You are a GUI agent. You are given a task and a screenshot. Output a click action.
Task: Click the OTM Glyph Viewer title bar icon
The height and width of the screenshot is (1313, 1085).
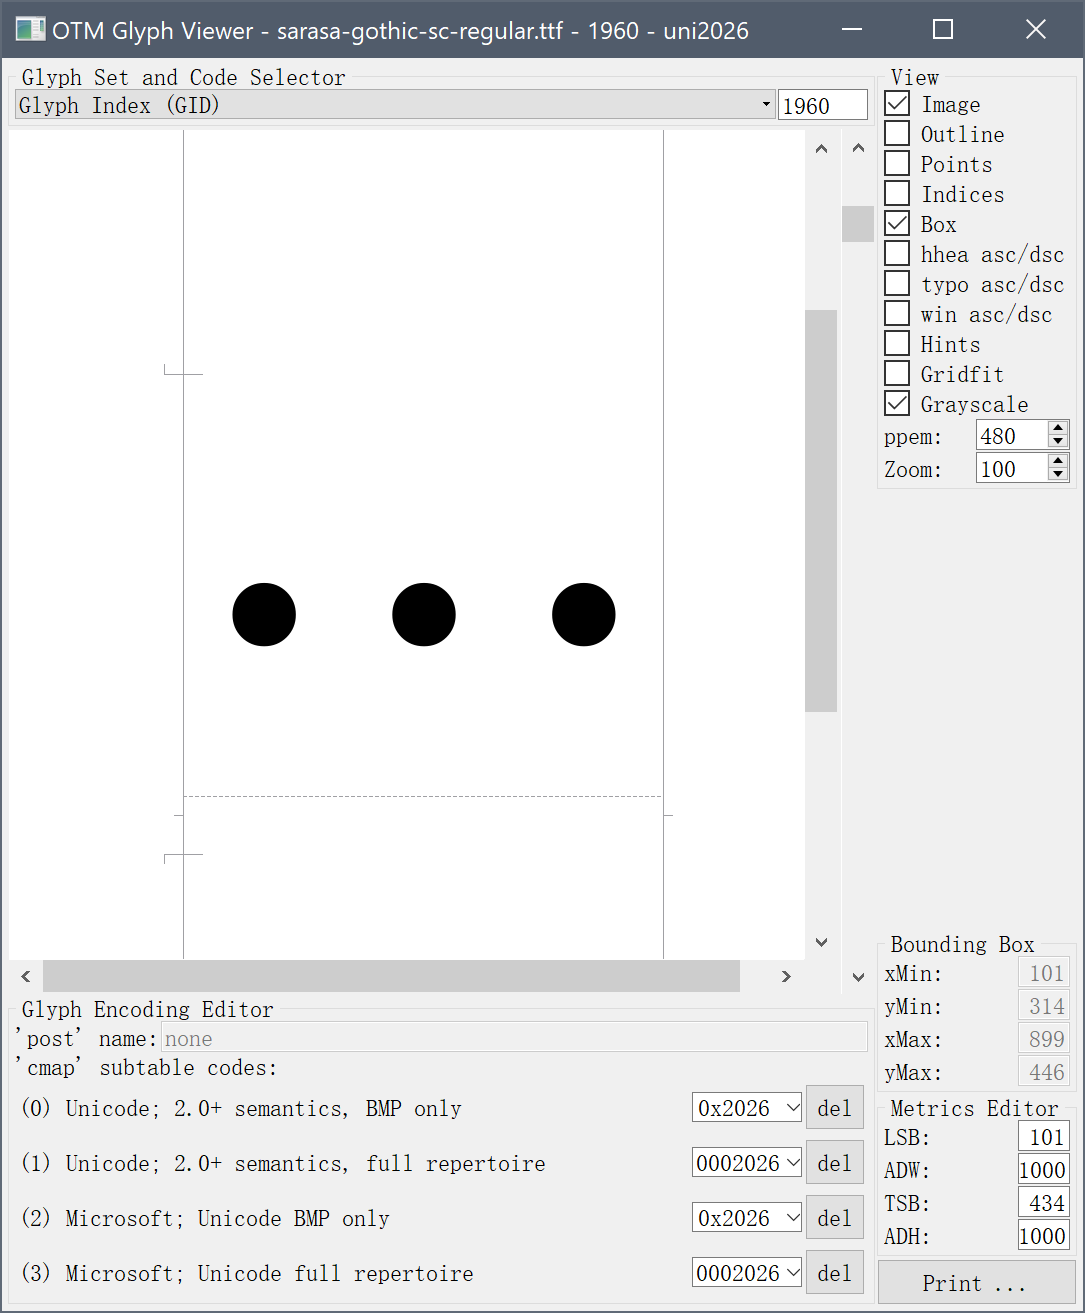pyautogui.click(x=30, y=30)
